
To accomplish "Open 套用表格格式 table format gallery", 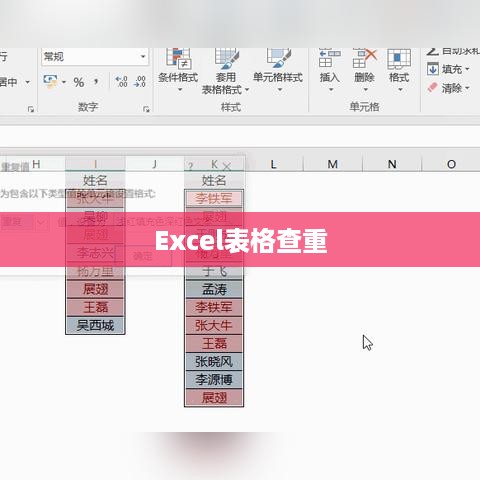I will pyautogui.click(x=226, y=71).
